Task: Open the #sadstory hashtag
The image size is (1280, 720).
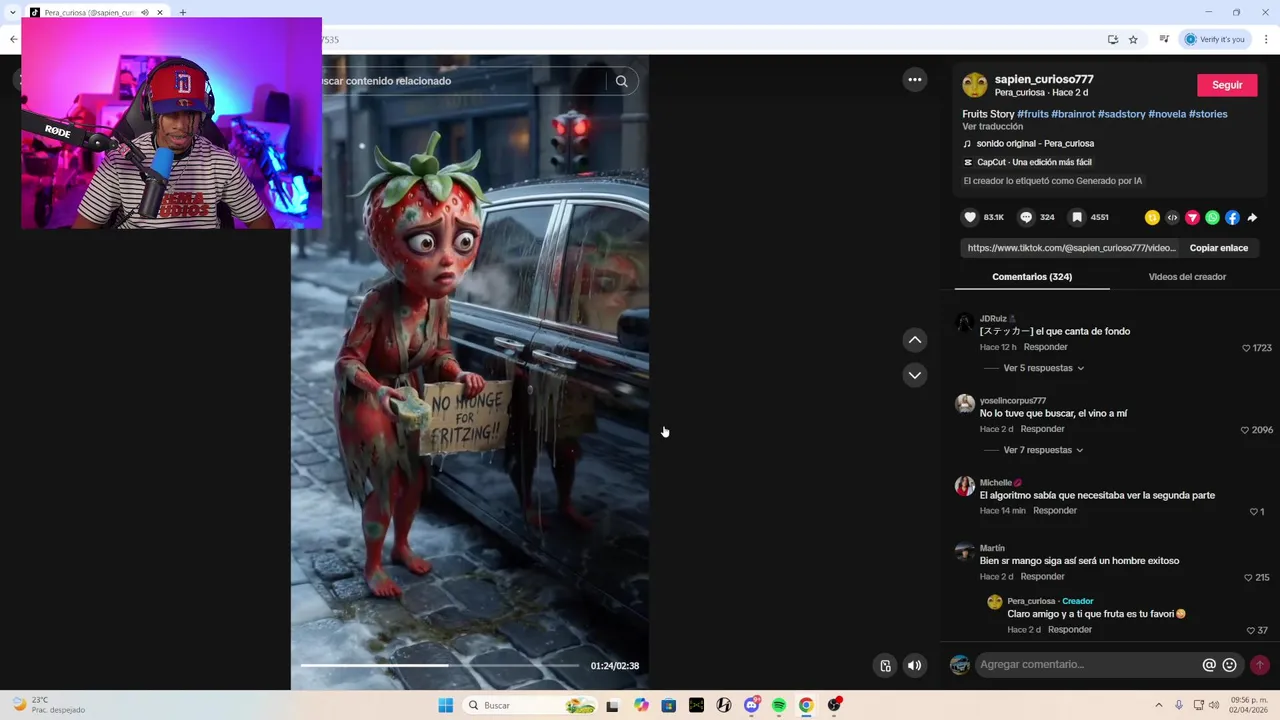Action: point(1121,114)
